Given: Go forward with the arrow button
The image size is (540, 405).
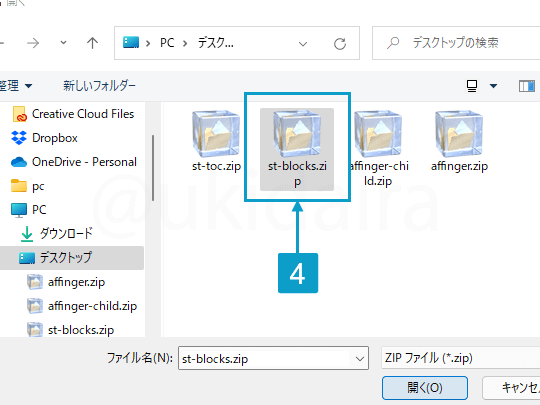Looking at the screenshot, I should tap(33, 43).
